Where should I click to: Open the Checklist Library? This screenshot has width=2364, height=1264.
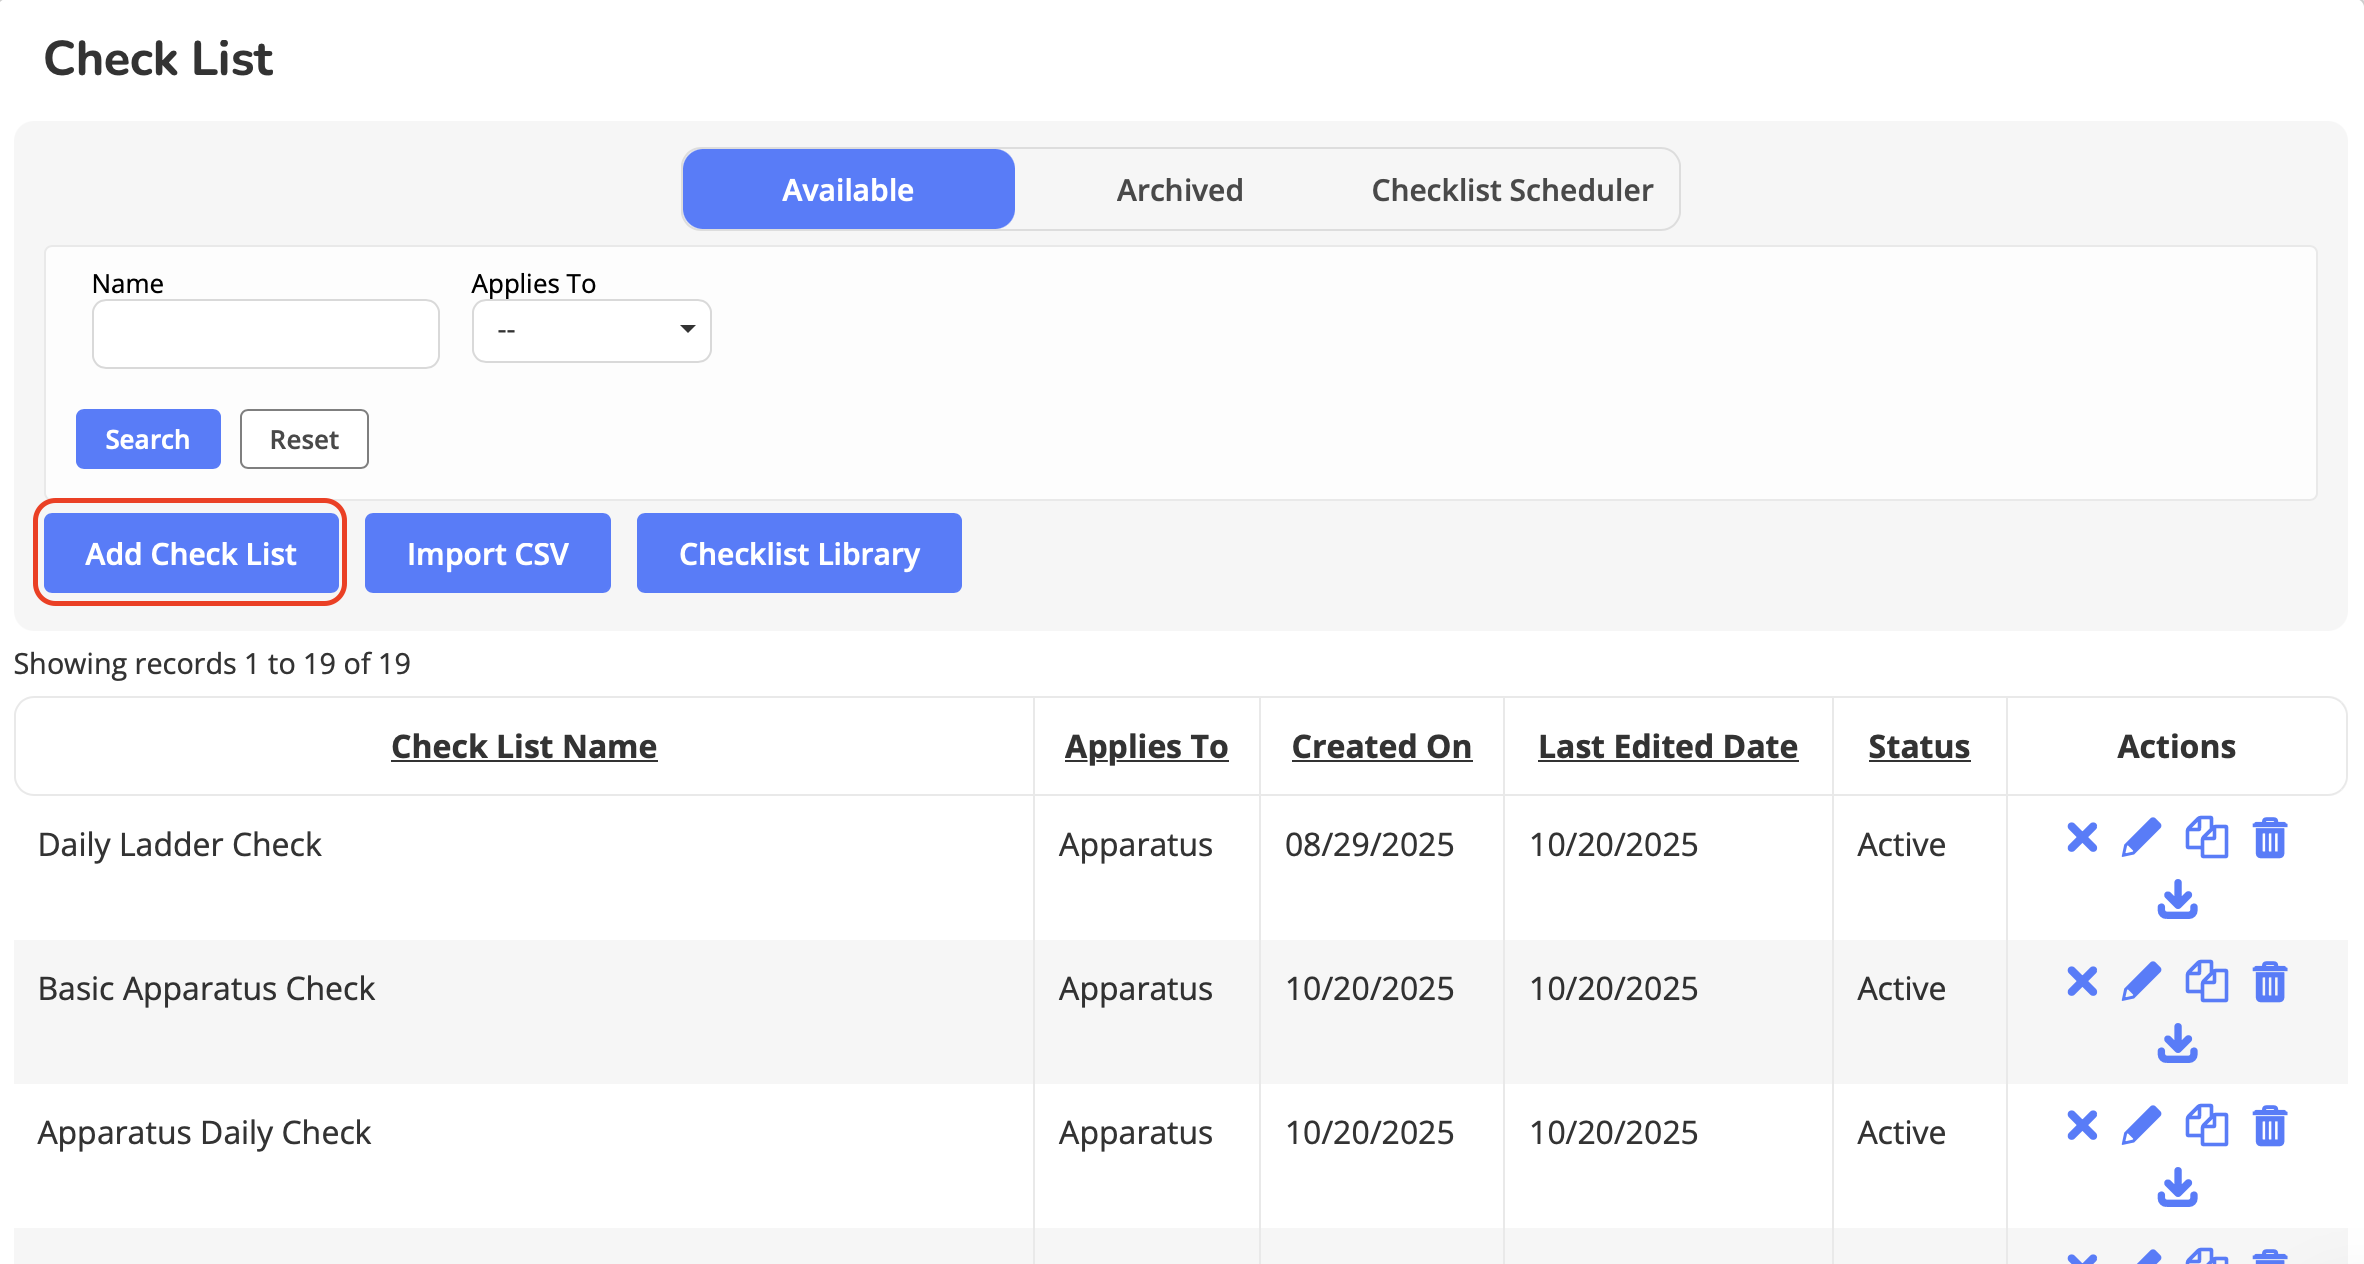pyautogui.click(x=799, y=553)
